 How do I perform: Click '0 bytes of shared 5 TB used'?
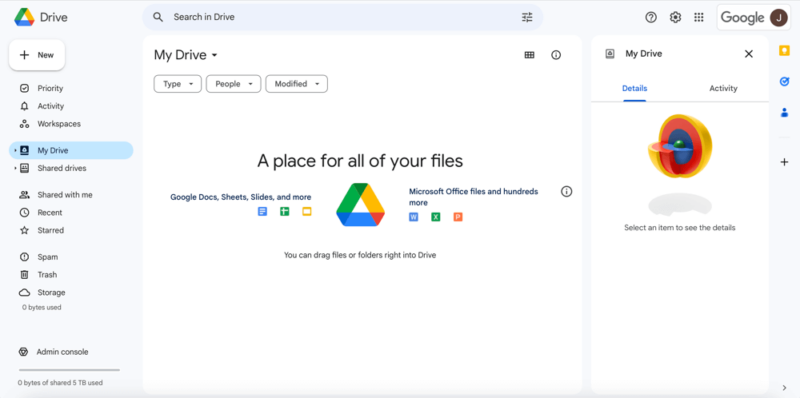coord(60,383)
